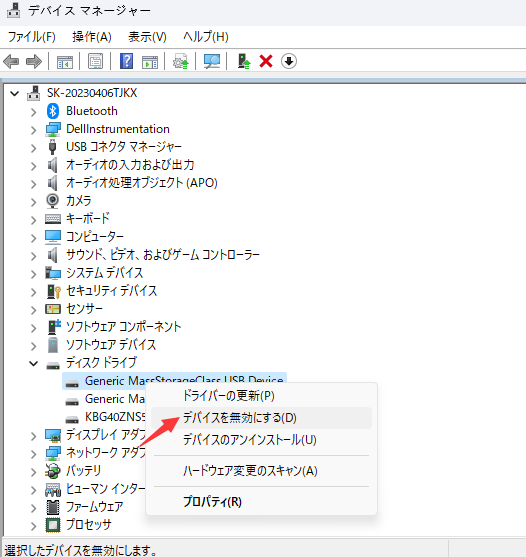Choose デバイスのアンインストール(U) in context menu

(261, 440)
